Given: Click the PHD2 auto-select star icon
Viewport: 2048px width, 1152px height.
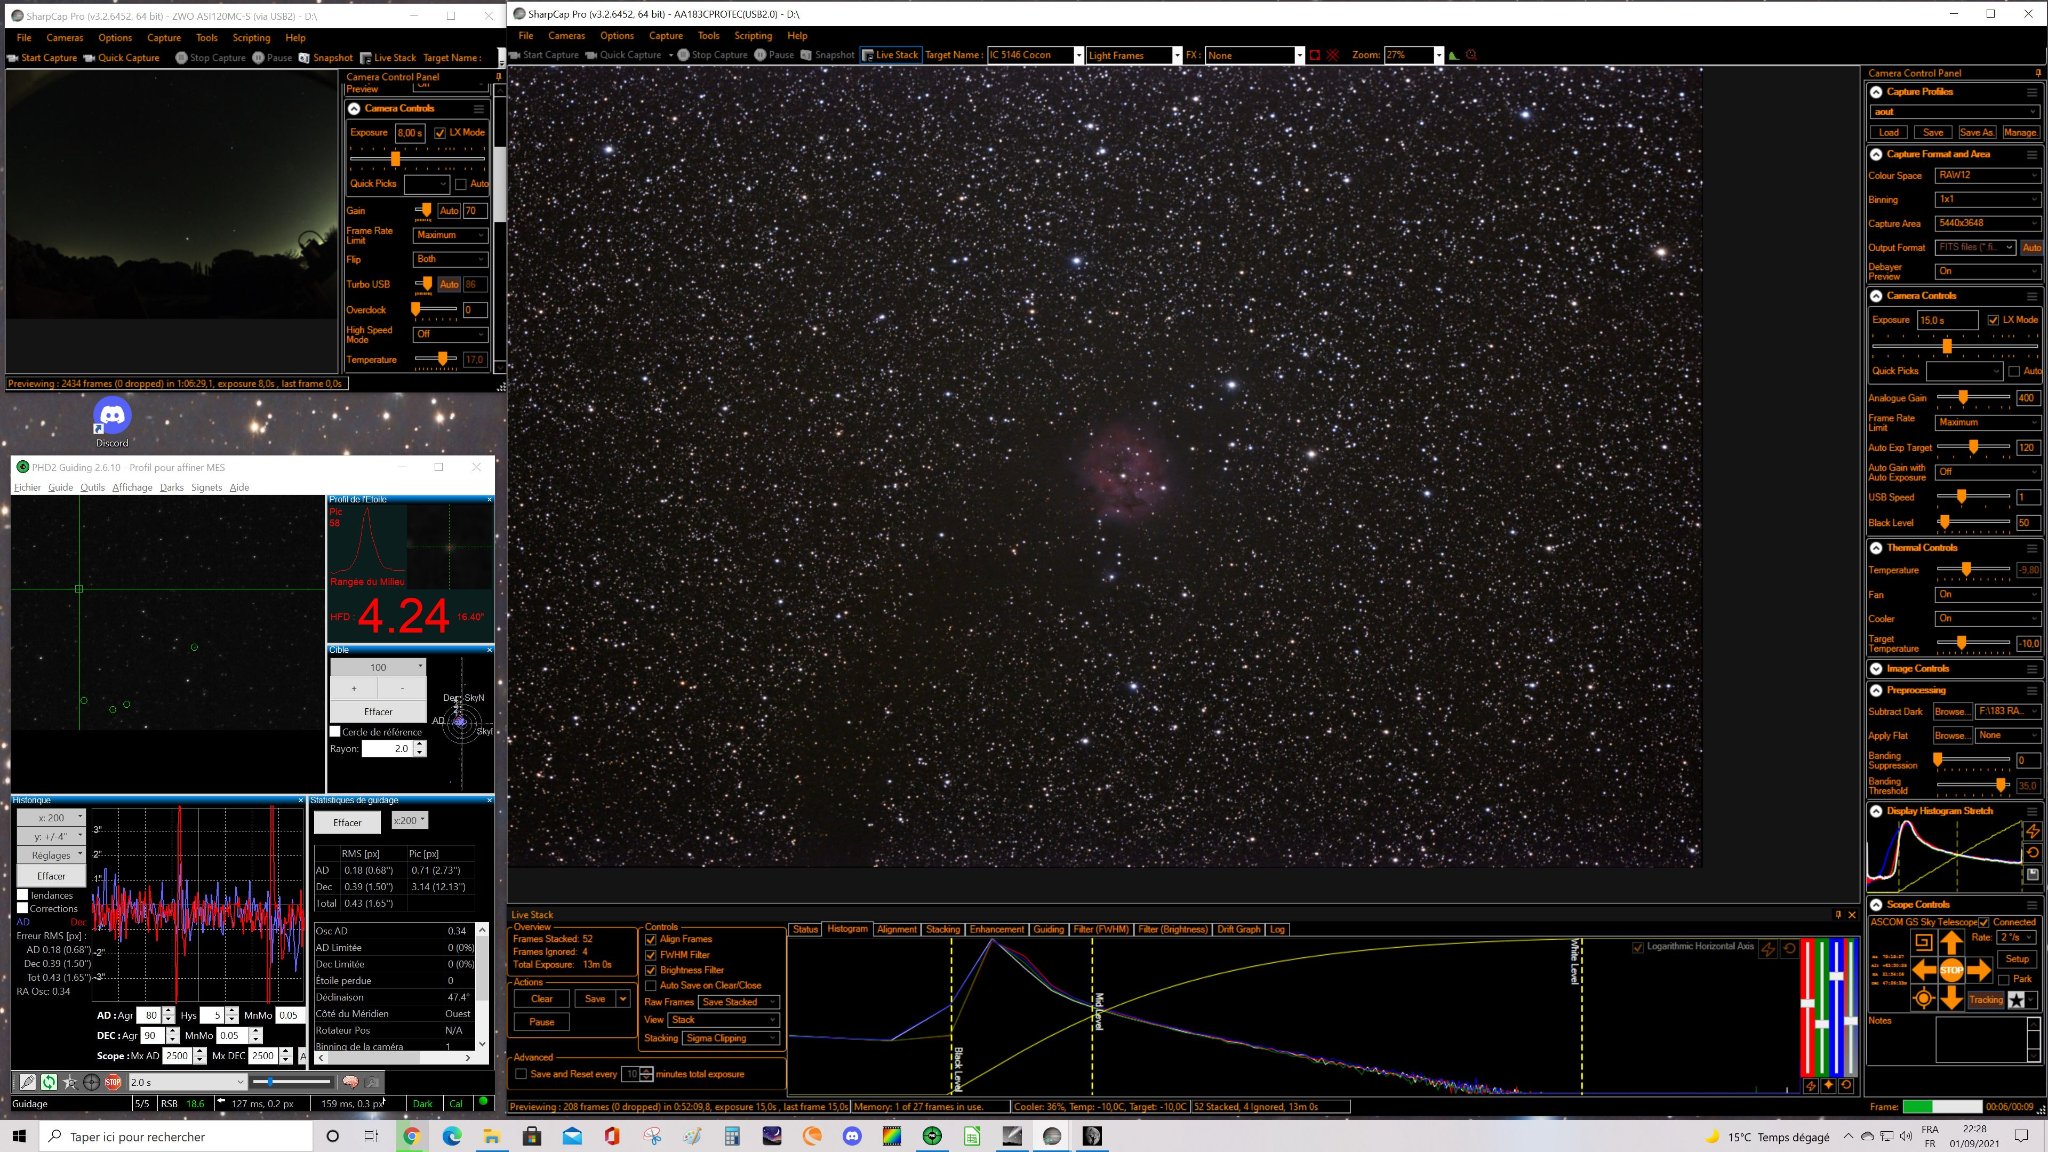Looking at the screenshot, I should tap(69, 1082).
